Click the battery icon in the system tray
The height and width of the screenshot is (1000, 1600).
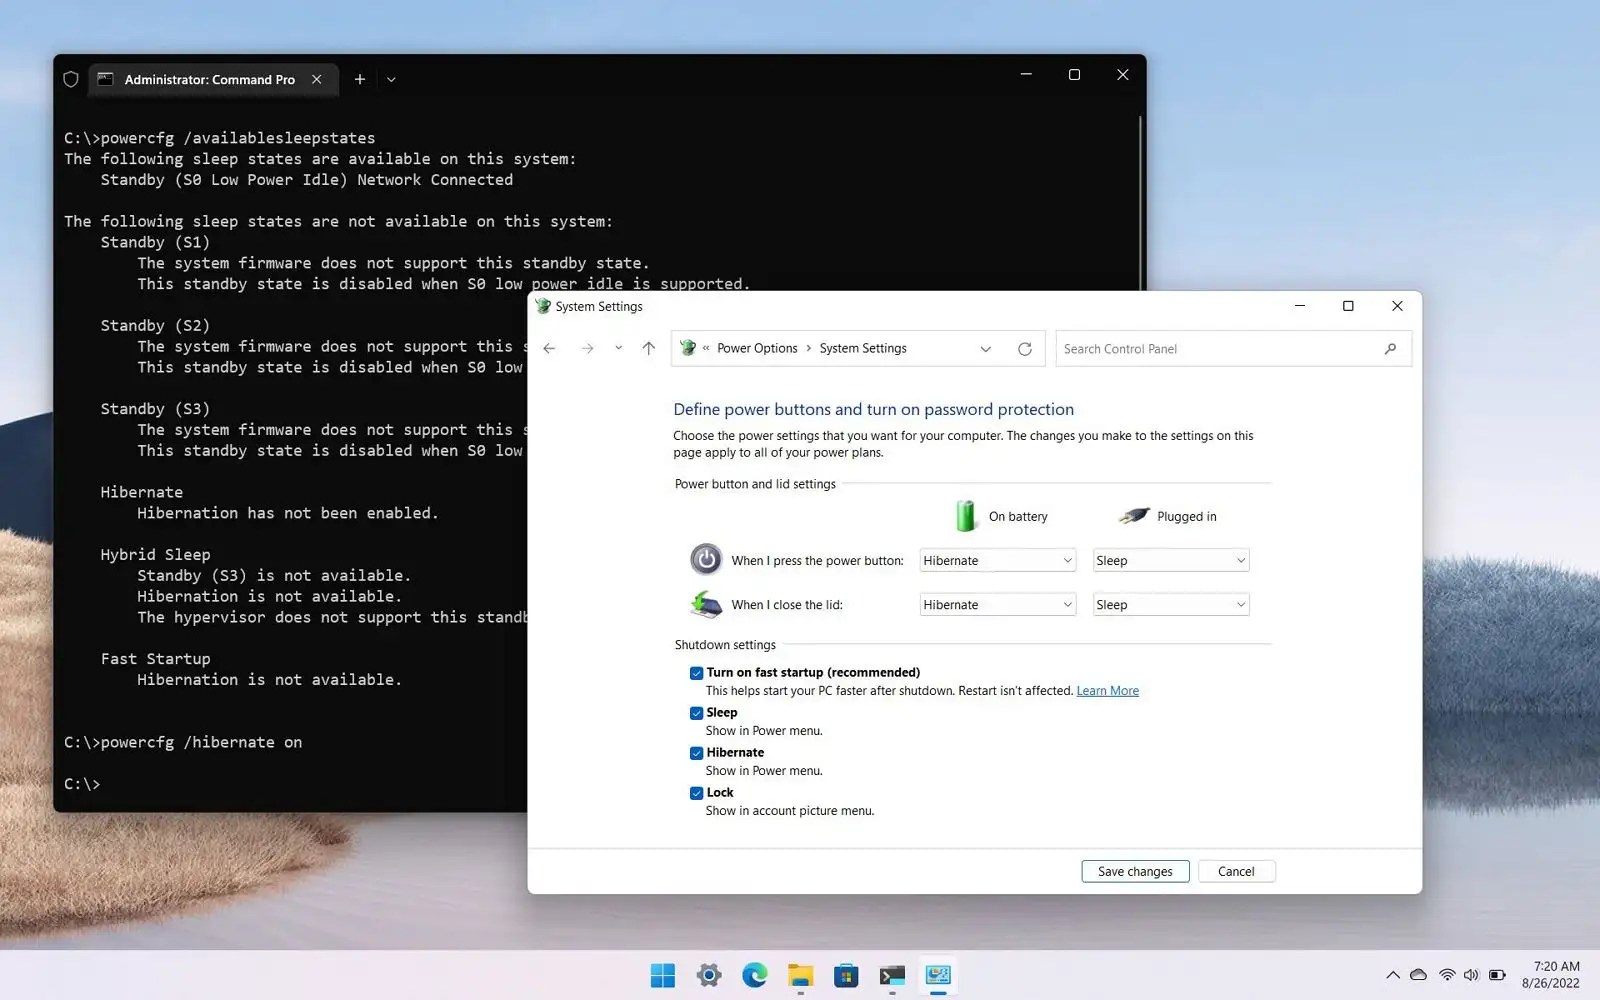pos(1496,975)
